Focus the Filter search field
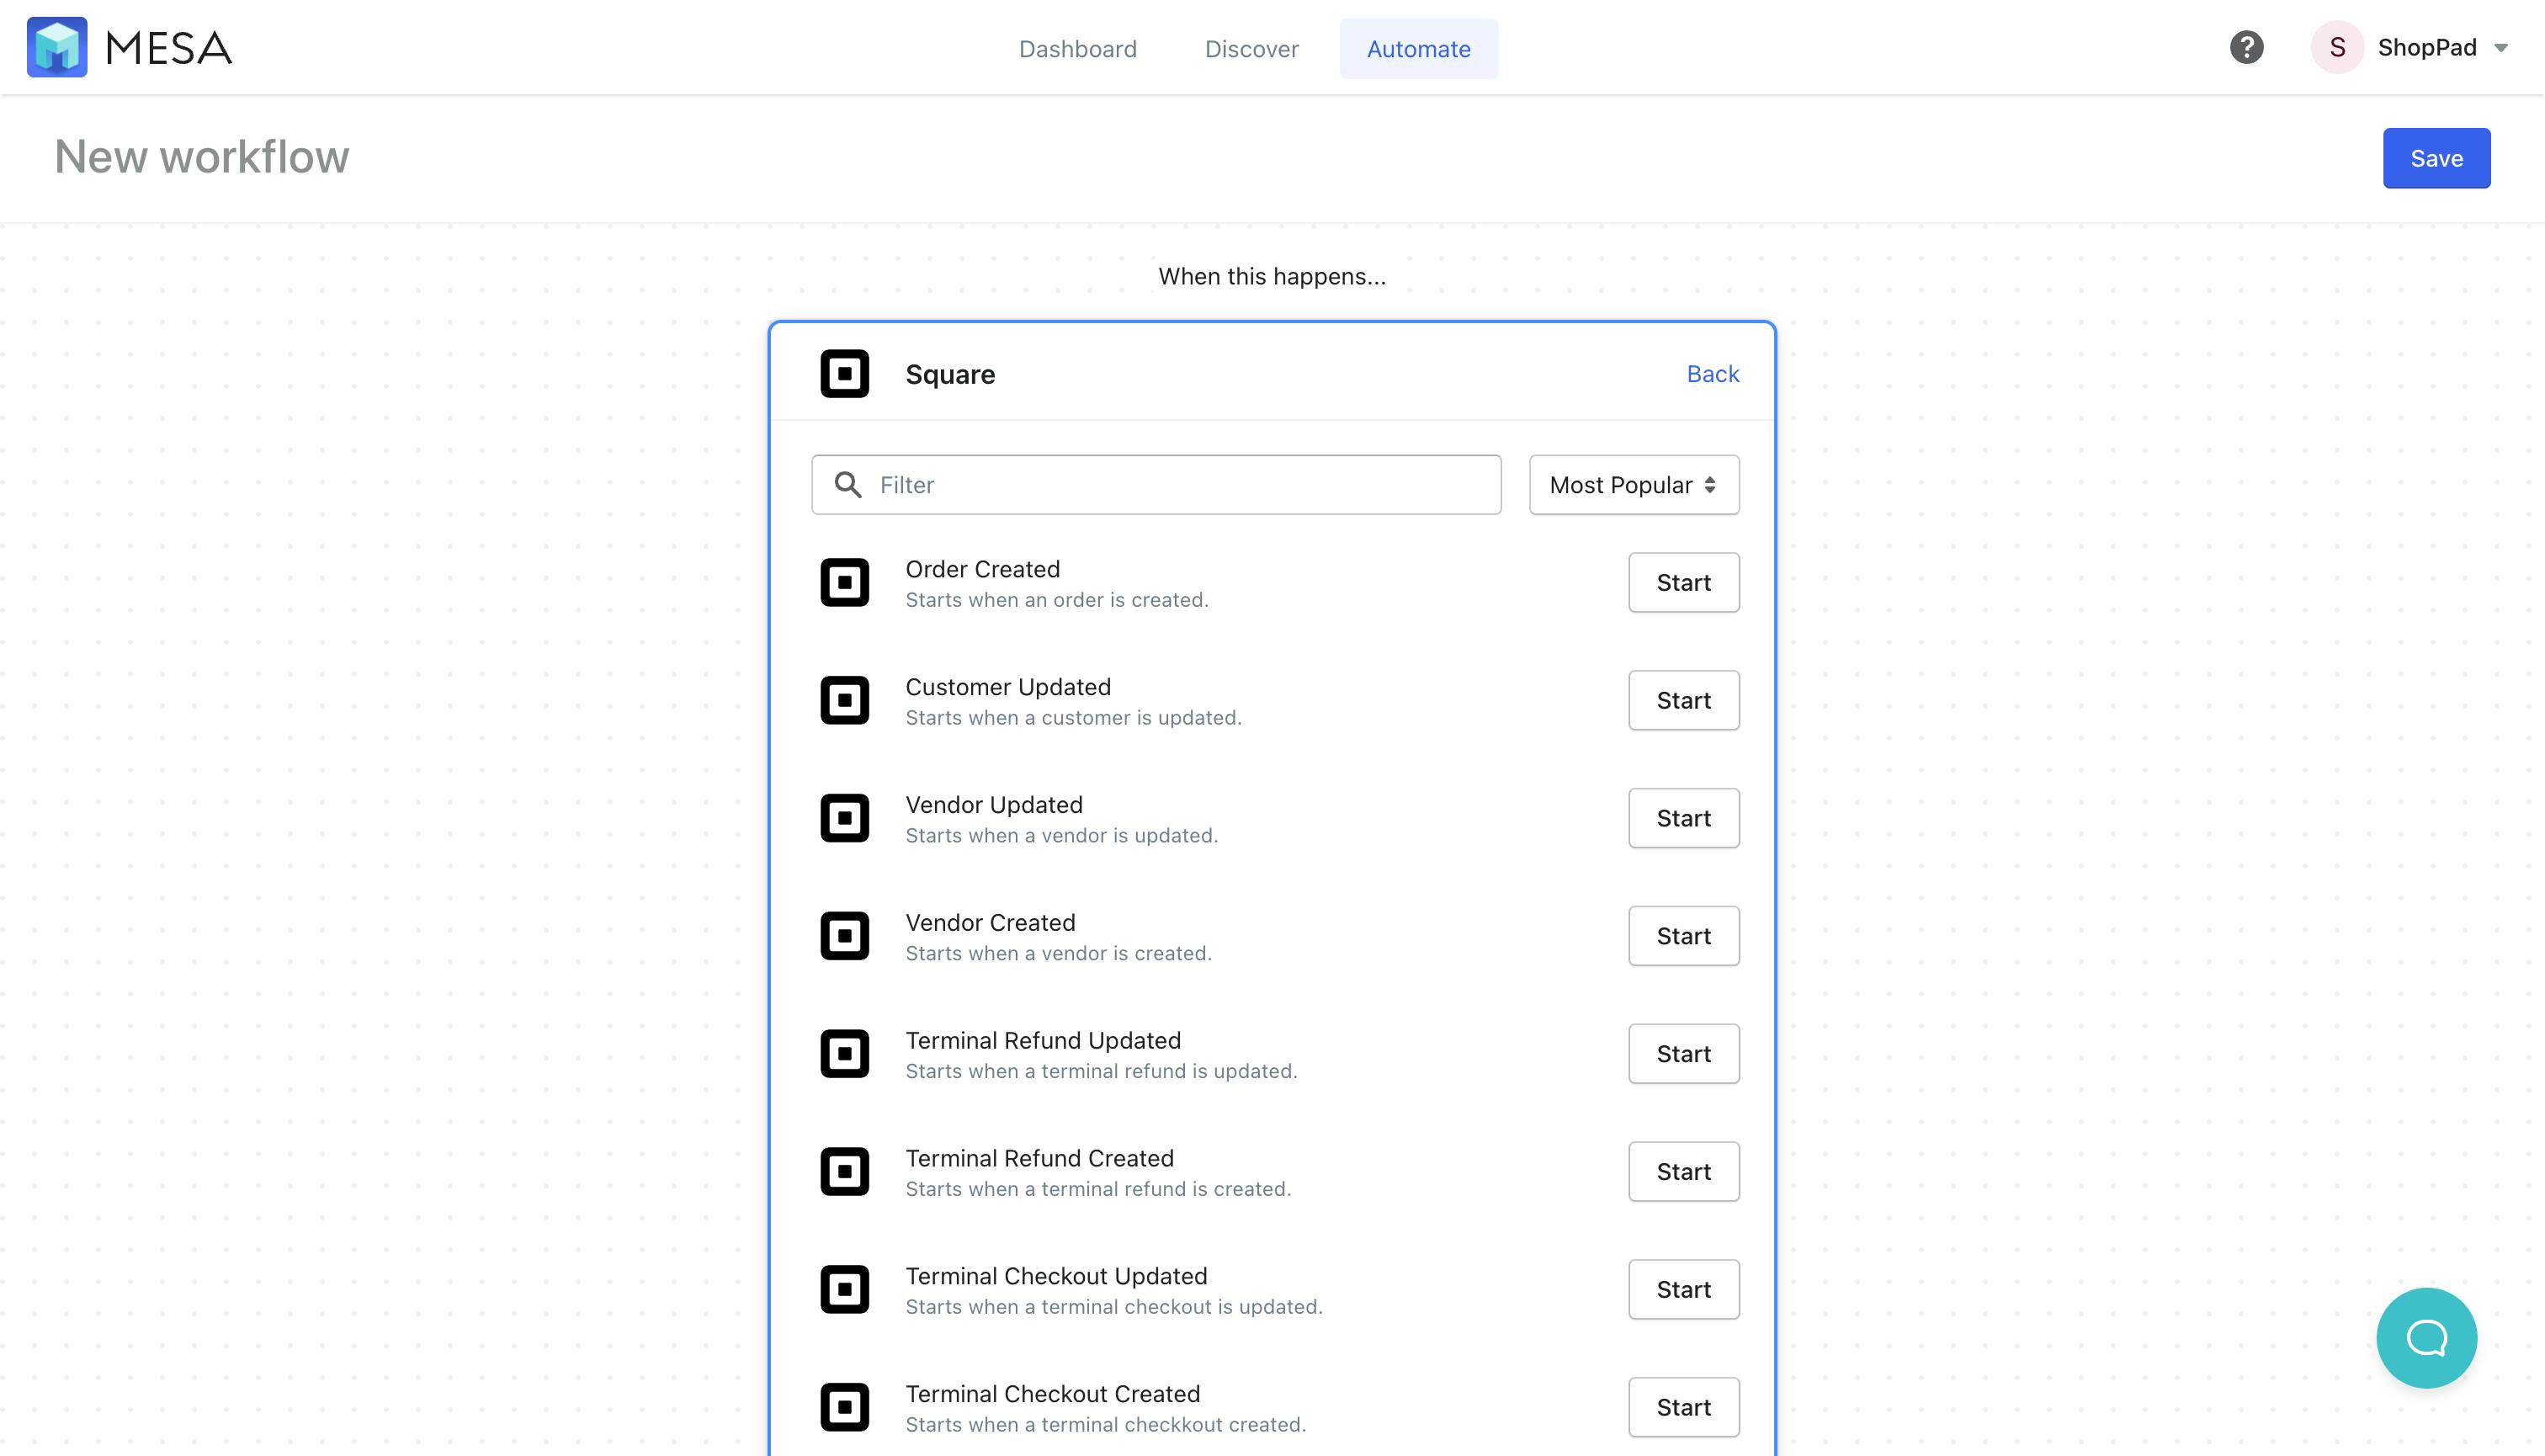This screenshot has height=1456, width=2545. pyautogui.click(x=1156, y=485)
